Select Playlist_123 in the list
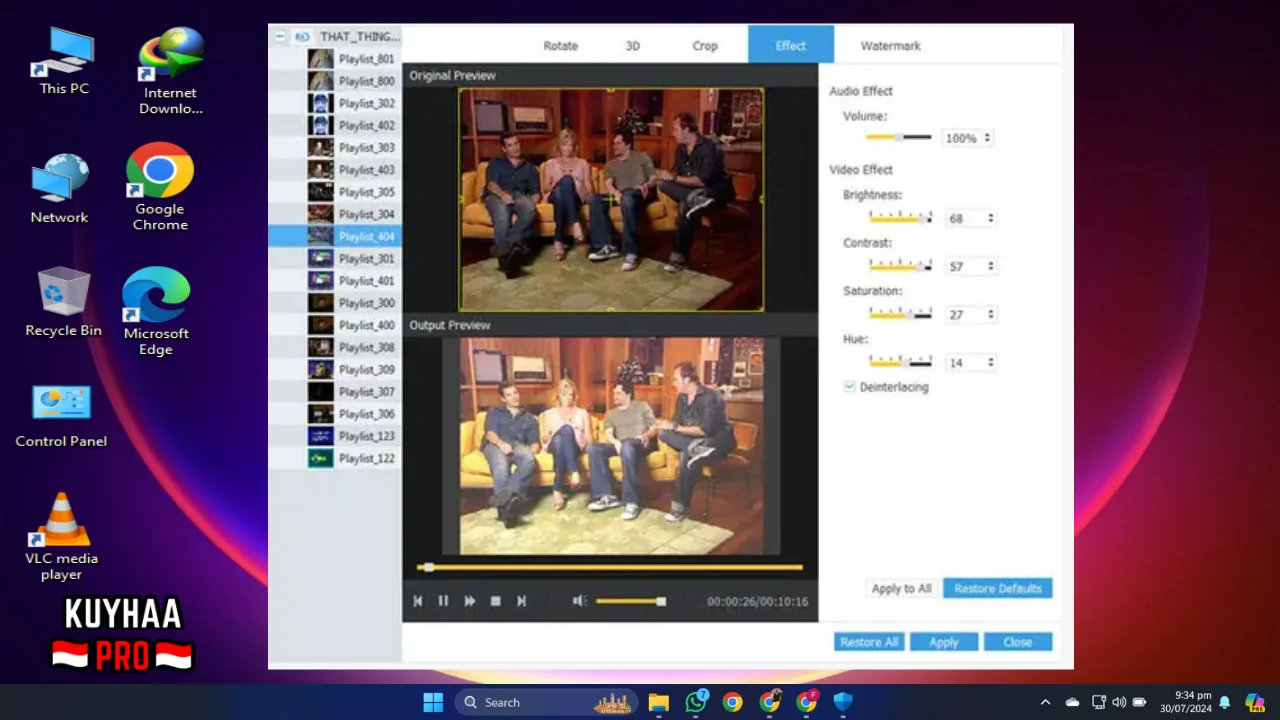This screenshot has height=720, width=1280. 335,436
